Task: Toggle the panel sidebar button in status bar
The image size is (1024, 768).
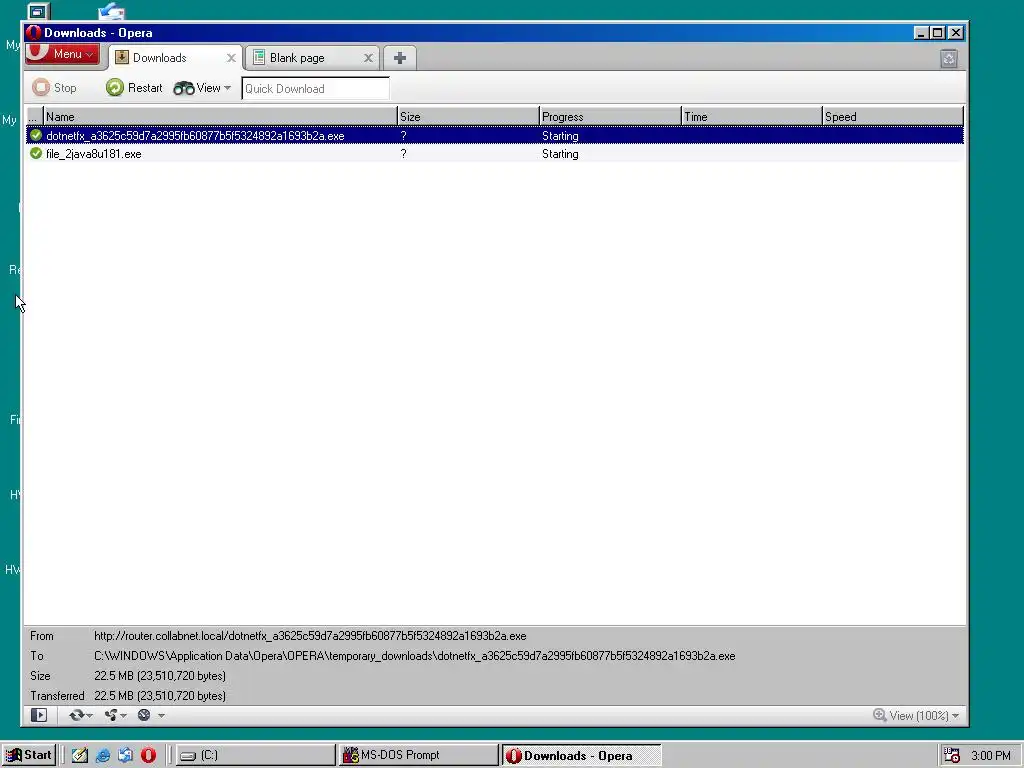Action: [x=39, y=715]
